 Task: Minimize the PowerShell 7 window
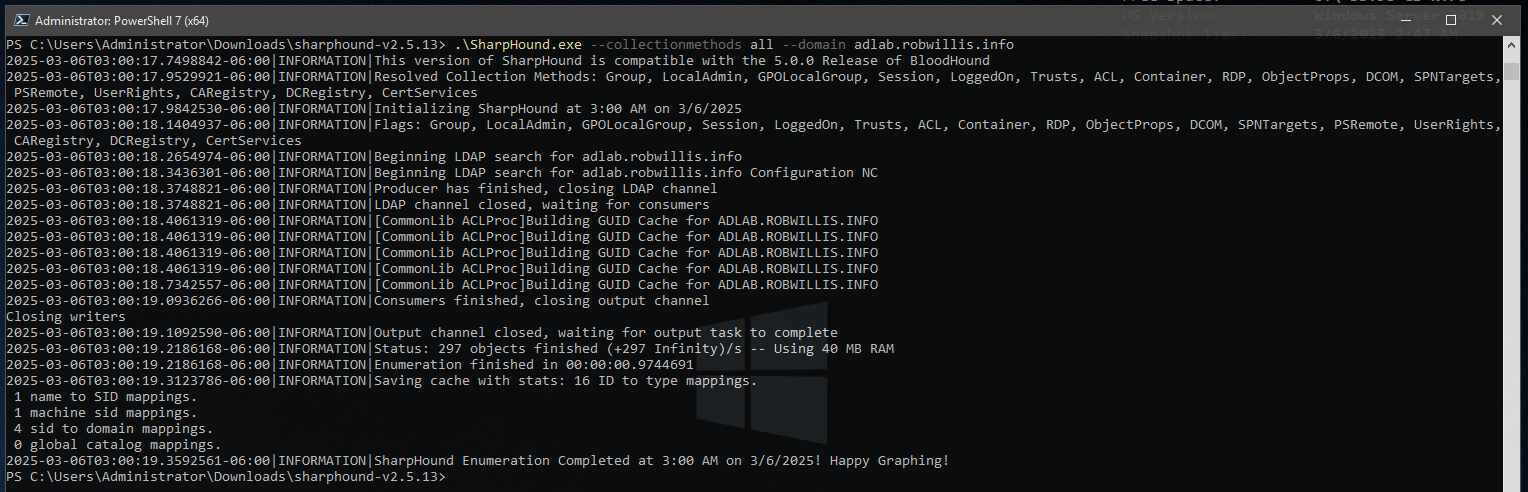pos(1405,20)
